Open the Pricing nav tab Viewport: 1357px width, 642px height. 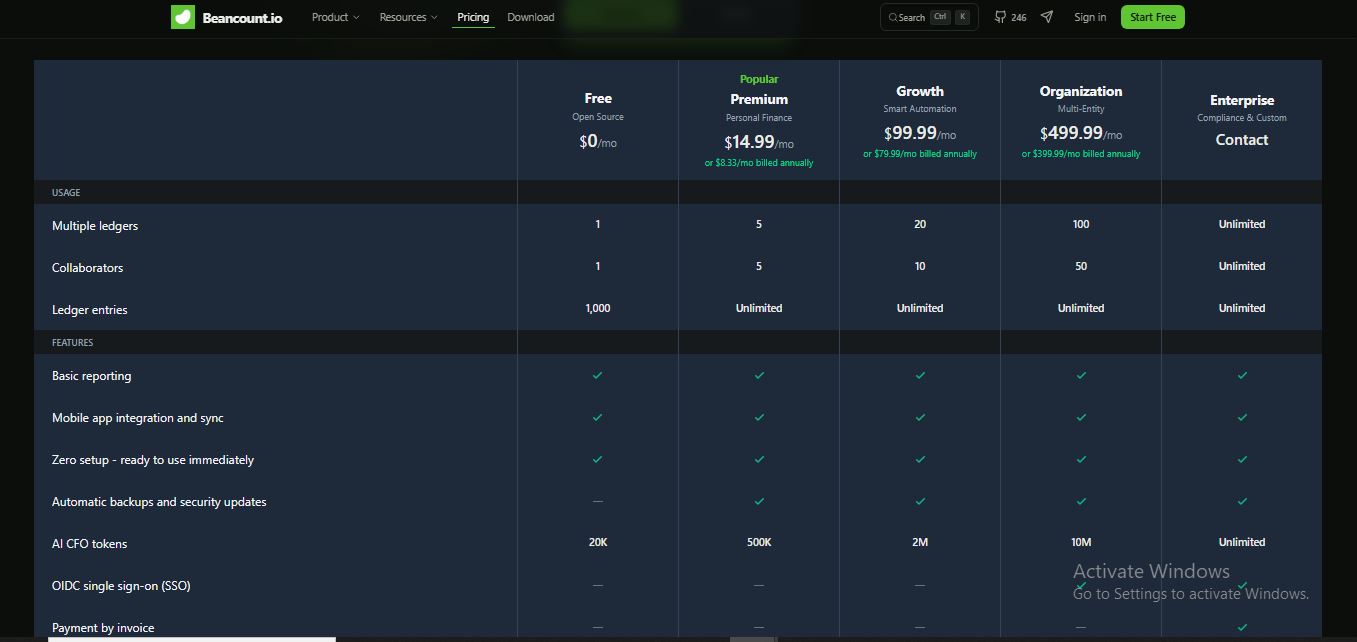tap(473, 17)
